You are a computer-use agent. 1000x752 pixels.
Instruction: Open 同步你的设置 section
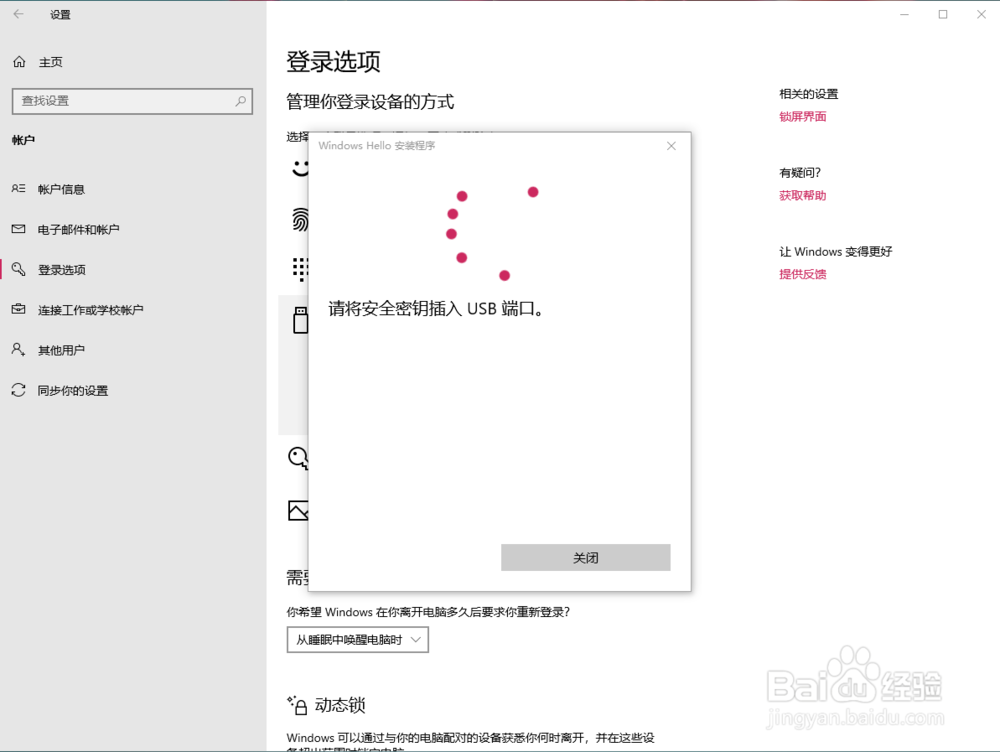pos(73,390)
